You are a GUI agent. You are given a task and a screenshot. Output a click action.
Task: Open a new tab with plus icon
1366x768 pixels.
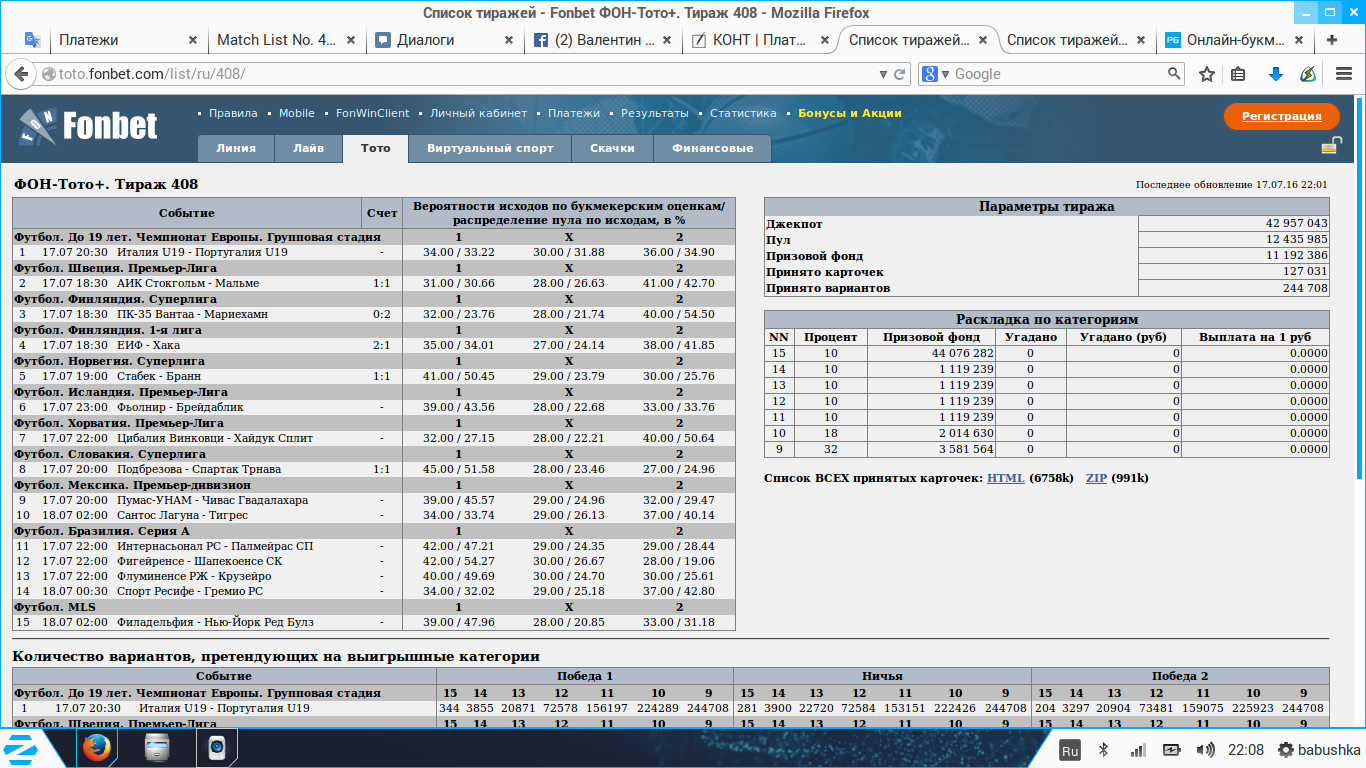1331,40
